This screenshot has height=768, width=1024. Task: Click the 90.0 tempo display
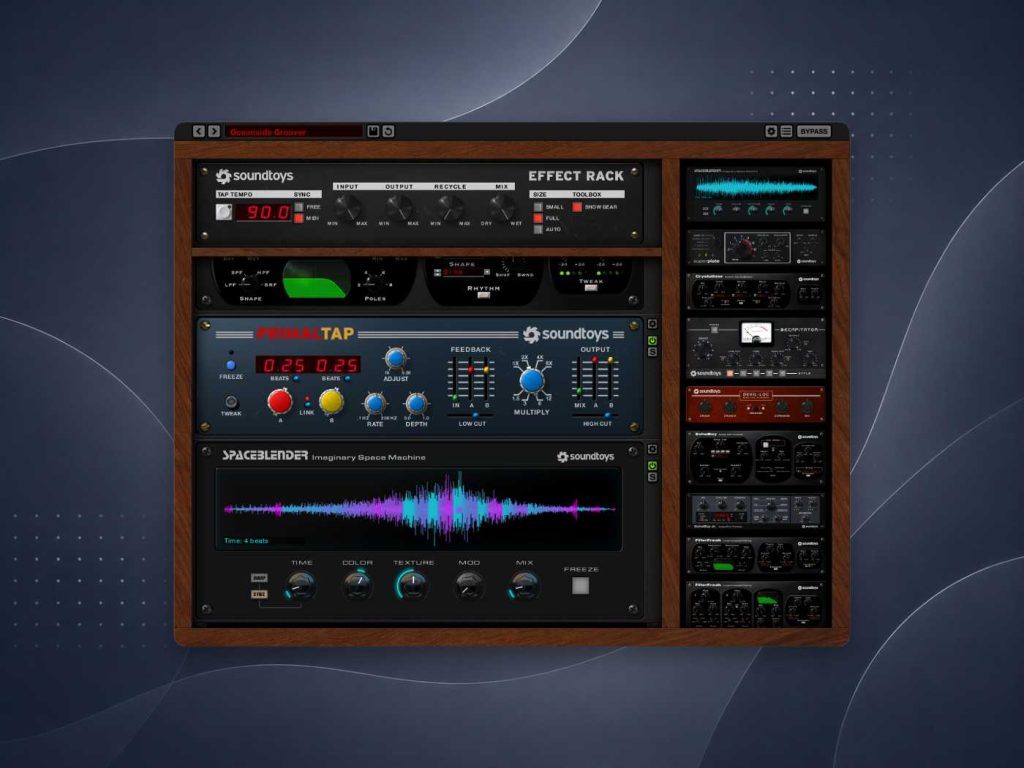click(x=264, y=212)
